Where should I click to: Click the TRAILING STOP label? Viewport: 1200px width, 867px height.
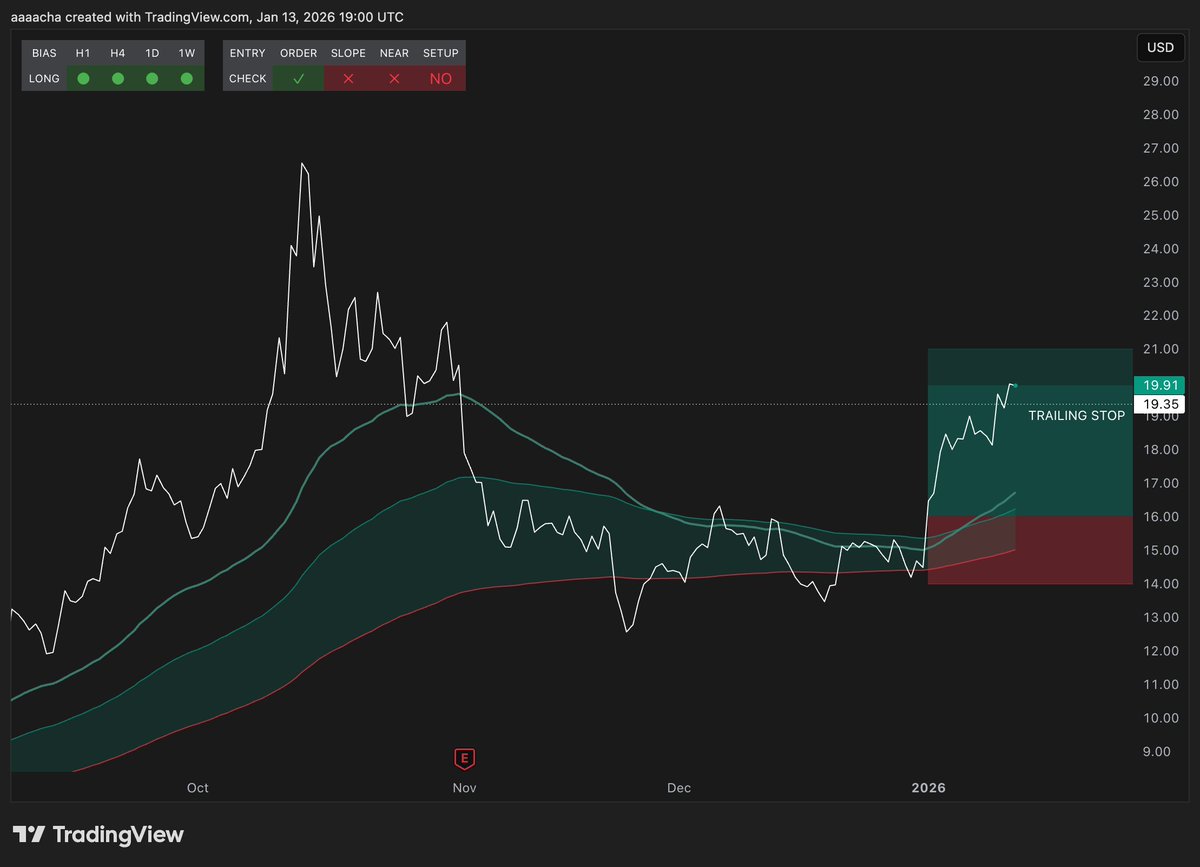[x=1076, y=415]
